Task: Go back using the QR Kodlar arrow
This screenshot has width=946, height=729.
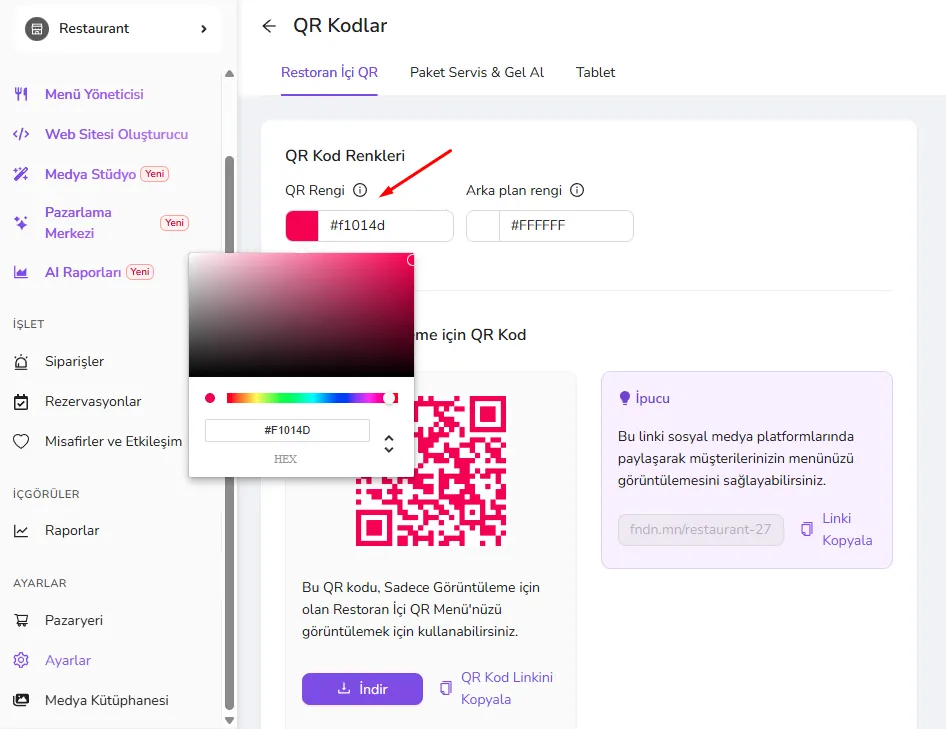Action: [269, 26]
